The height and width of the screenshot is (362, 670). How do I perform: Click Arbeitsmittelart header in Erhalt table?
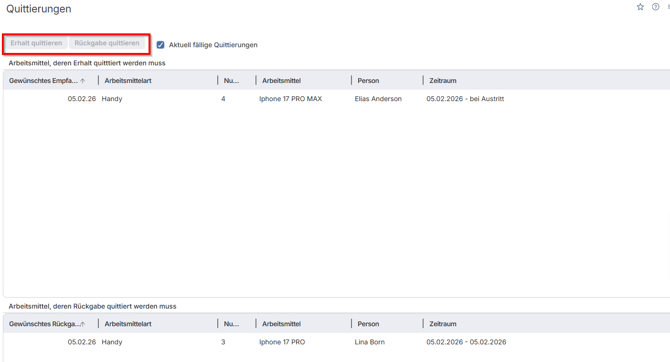128,80
